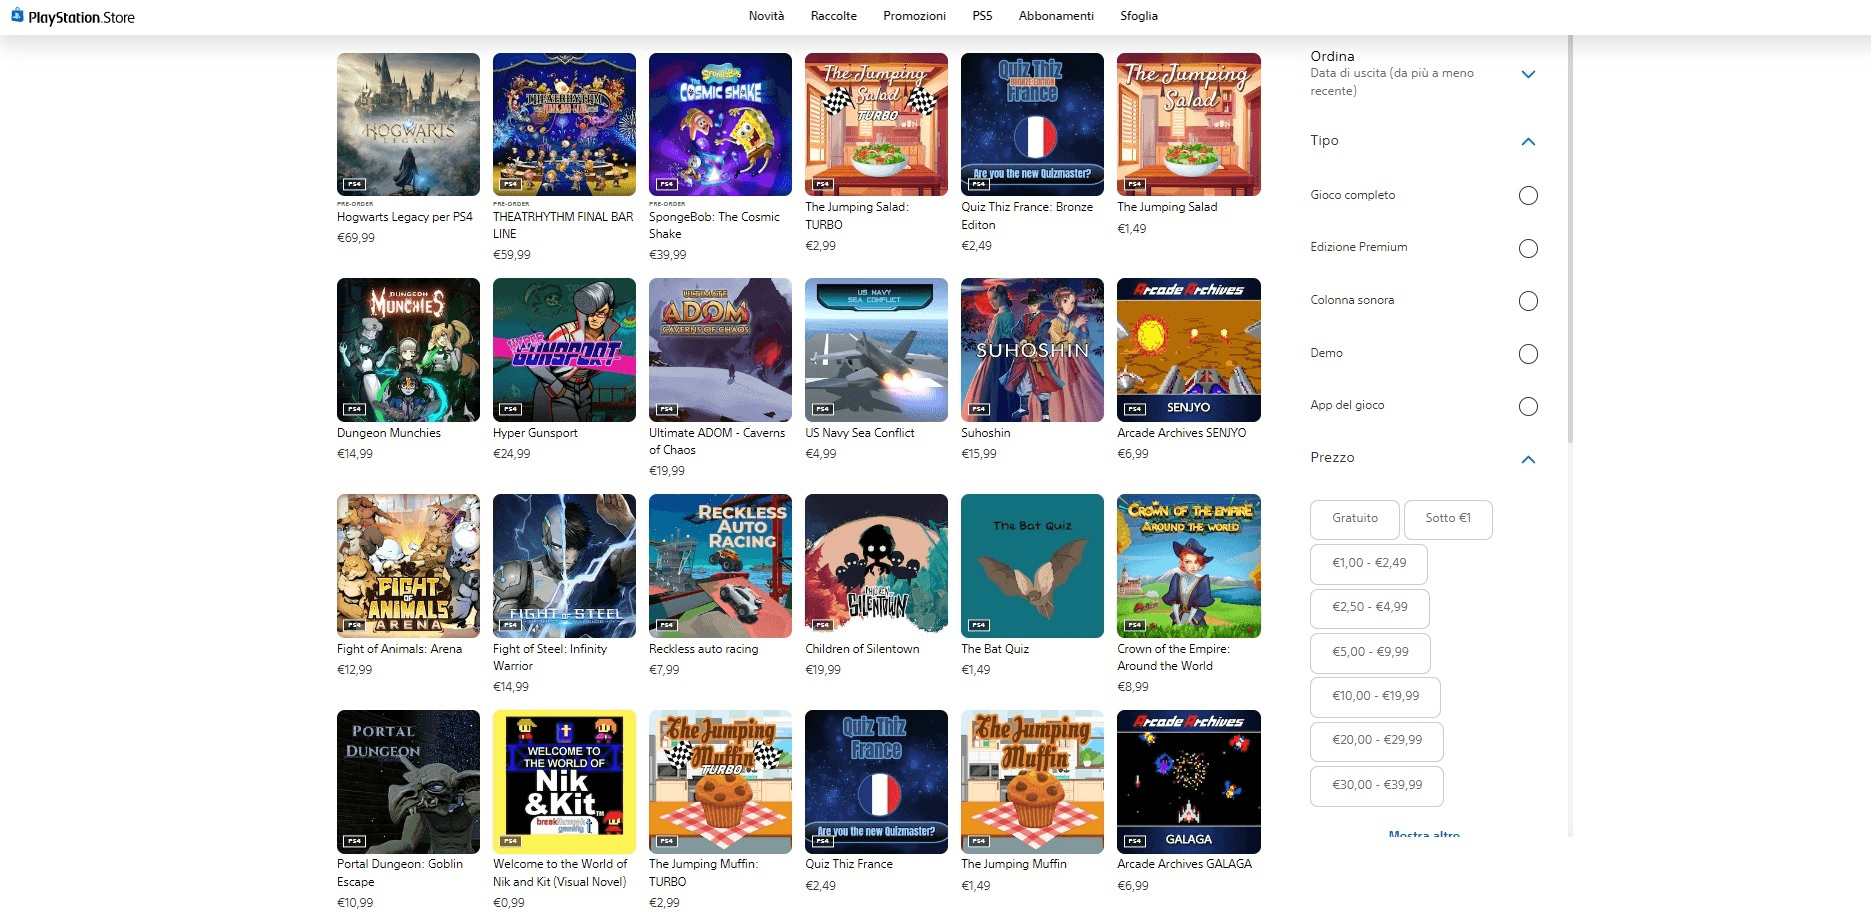Open the Suhoshin cover image
This screenshot has width=1871, height=917.
(1032, 350)
